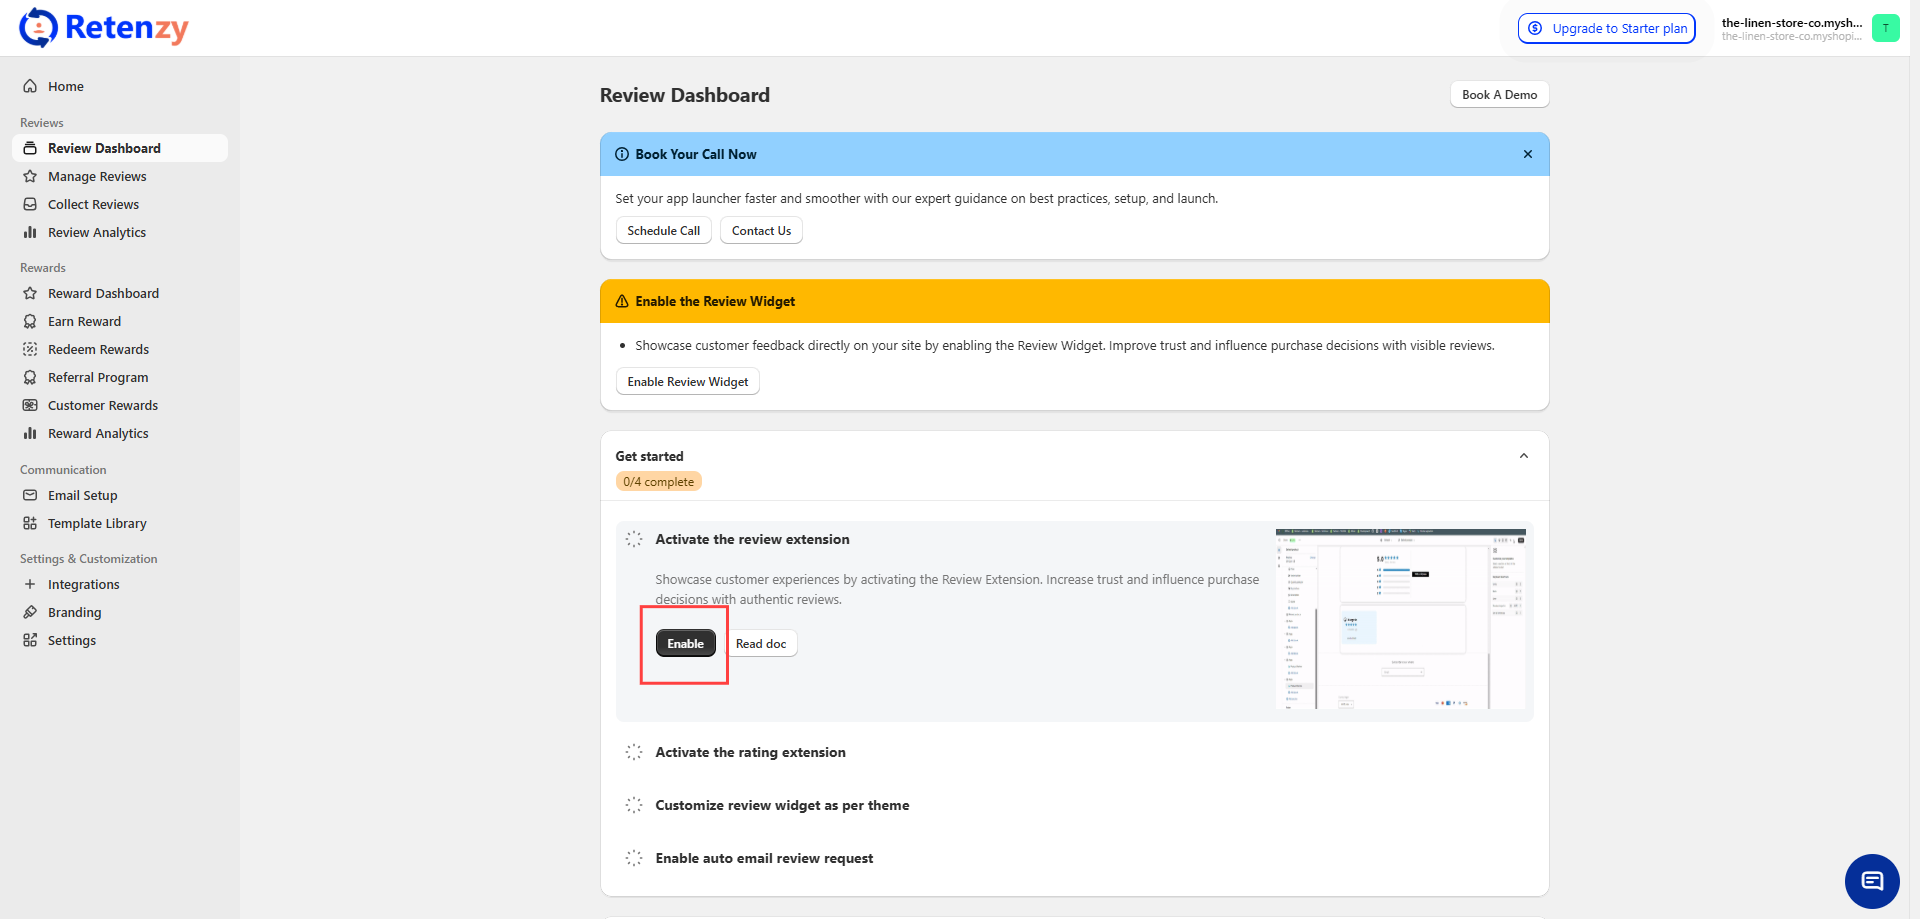Image resolution: width=1920 pixels, height=919 pixels.
Task: Collapse the Get started section
Action: (1523, 456)
